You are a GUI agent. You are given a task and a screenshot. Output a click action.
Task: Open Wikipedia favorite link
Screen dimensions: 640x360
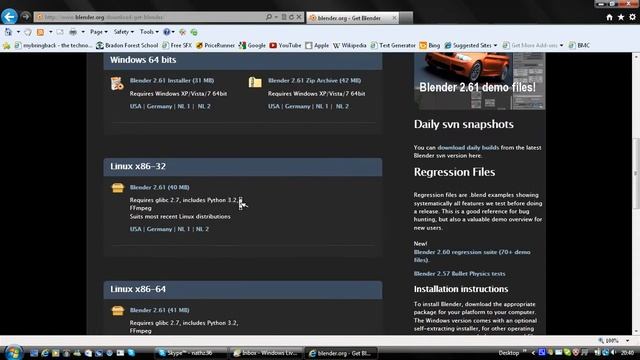click(x=349, y=46)
